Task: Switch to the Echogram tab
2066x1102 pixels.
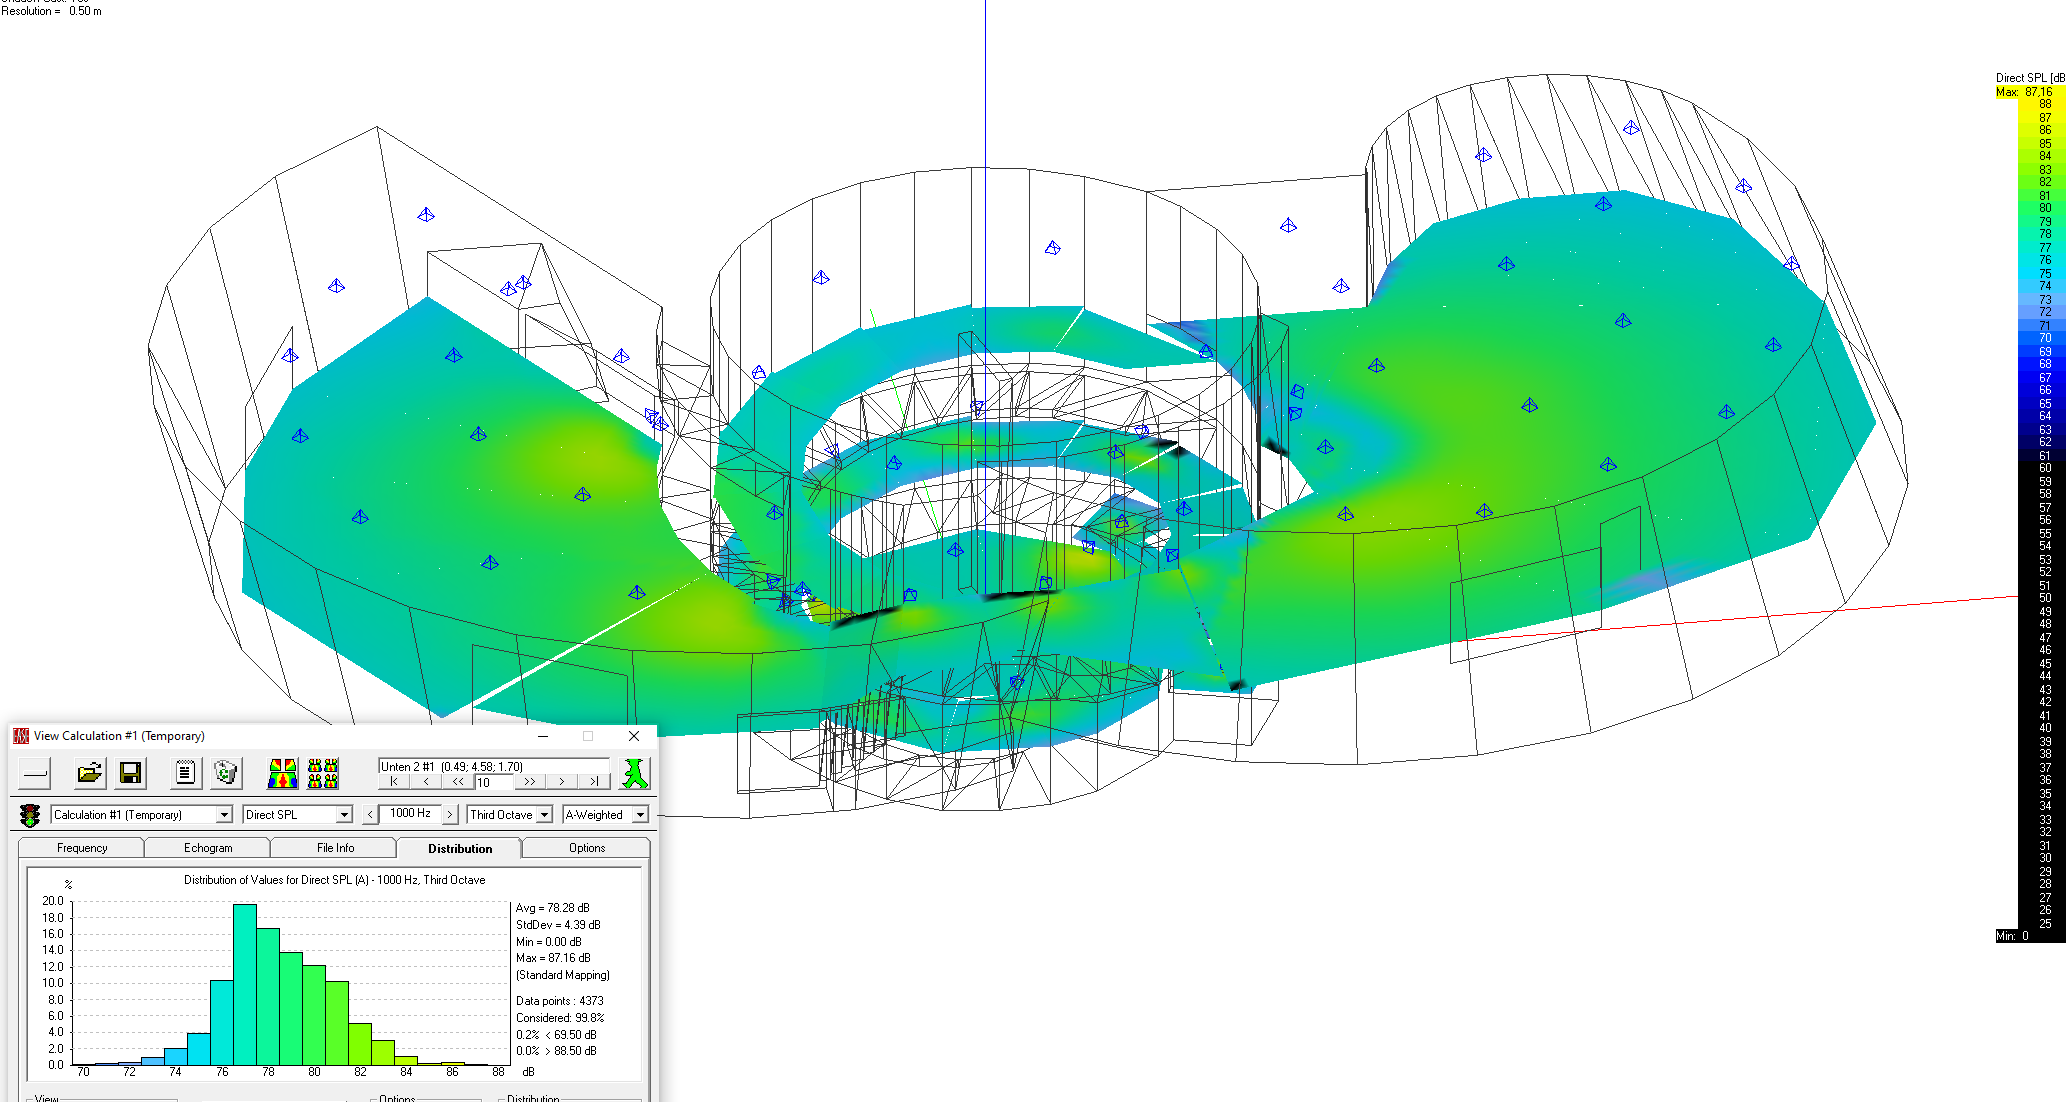Action: (208, 848)
